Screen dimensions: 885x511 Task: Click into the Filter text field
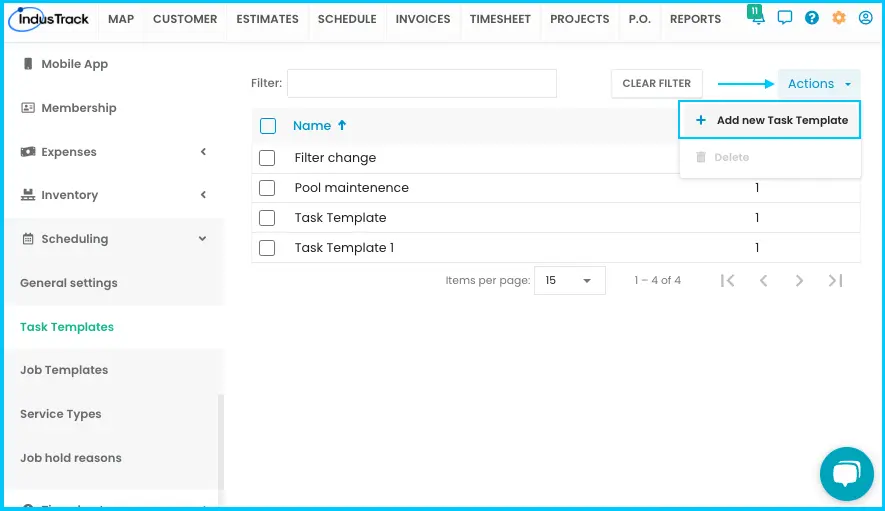tap(422, 84)
